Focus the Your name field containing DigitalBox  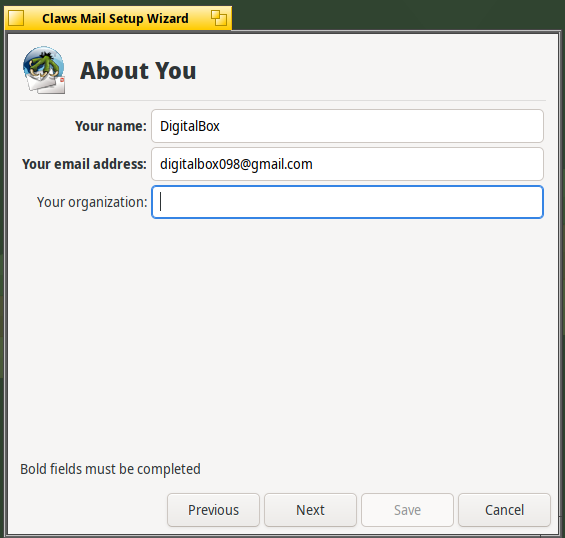pyautogui.click(x=347, y=126)
